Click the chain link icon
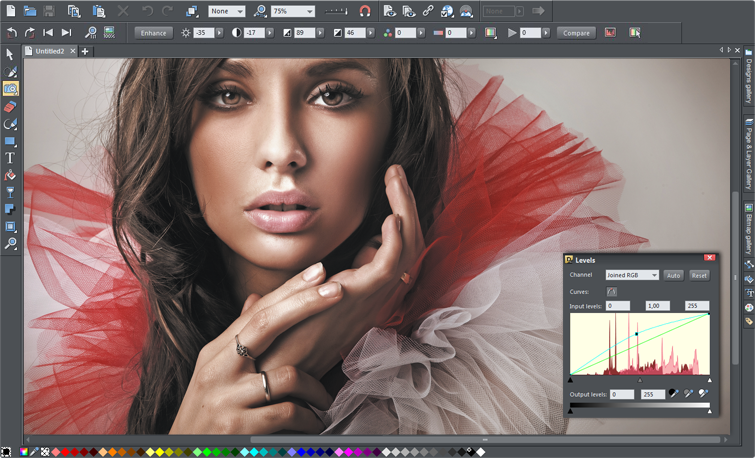Viewport: 755px width, 458px height. click(428, 11)
